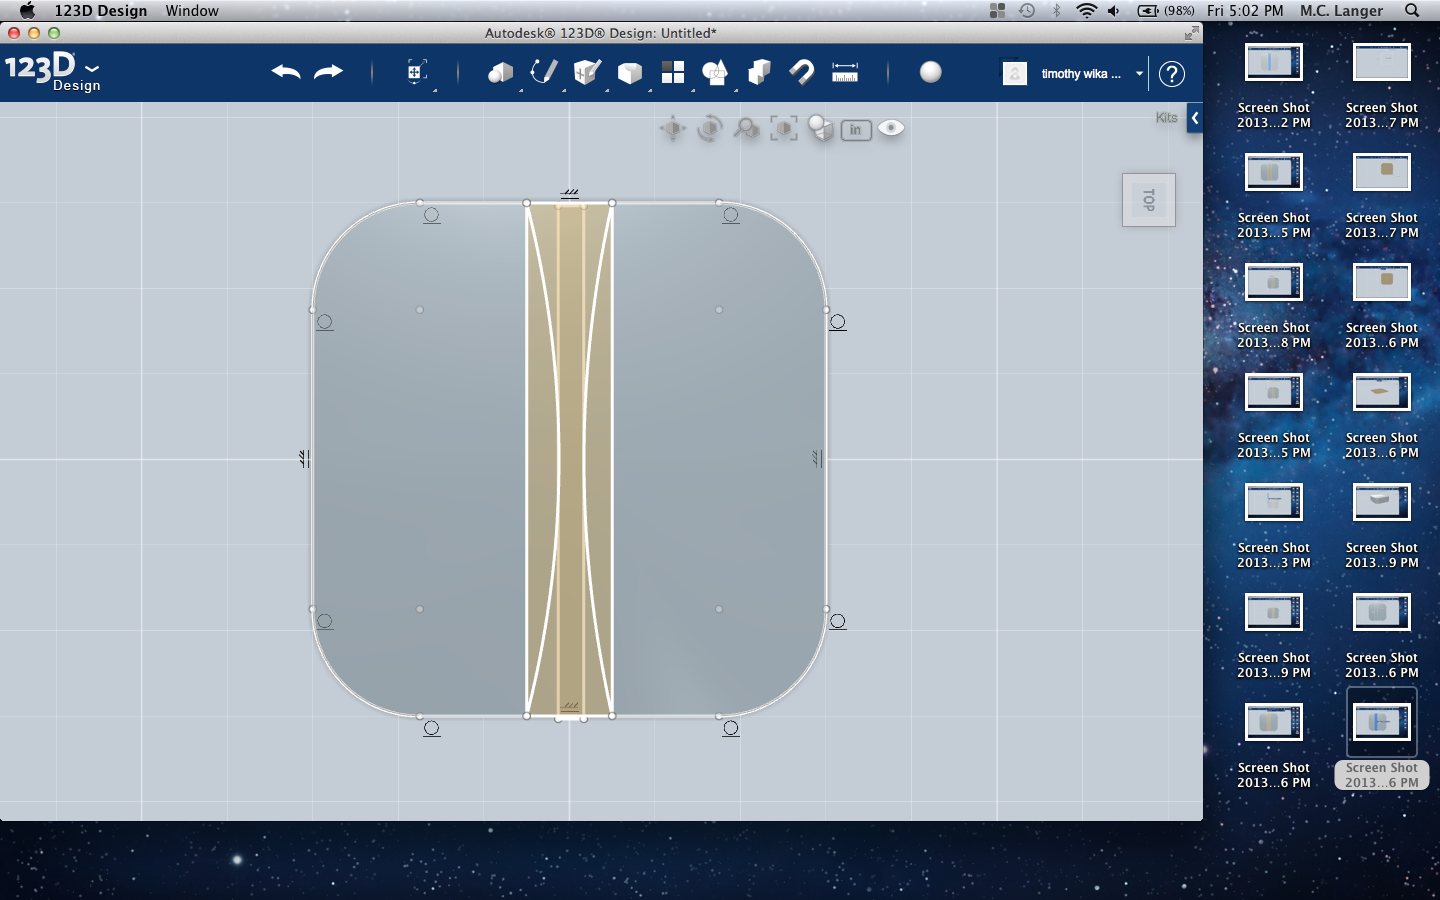This screenshot has width=1440, height=900.
Task: Click the highlighted Screen Shot desktop file
Action: click(x=1382, y=740)
